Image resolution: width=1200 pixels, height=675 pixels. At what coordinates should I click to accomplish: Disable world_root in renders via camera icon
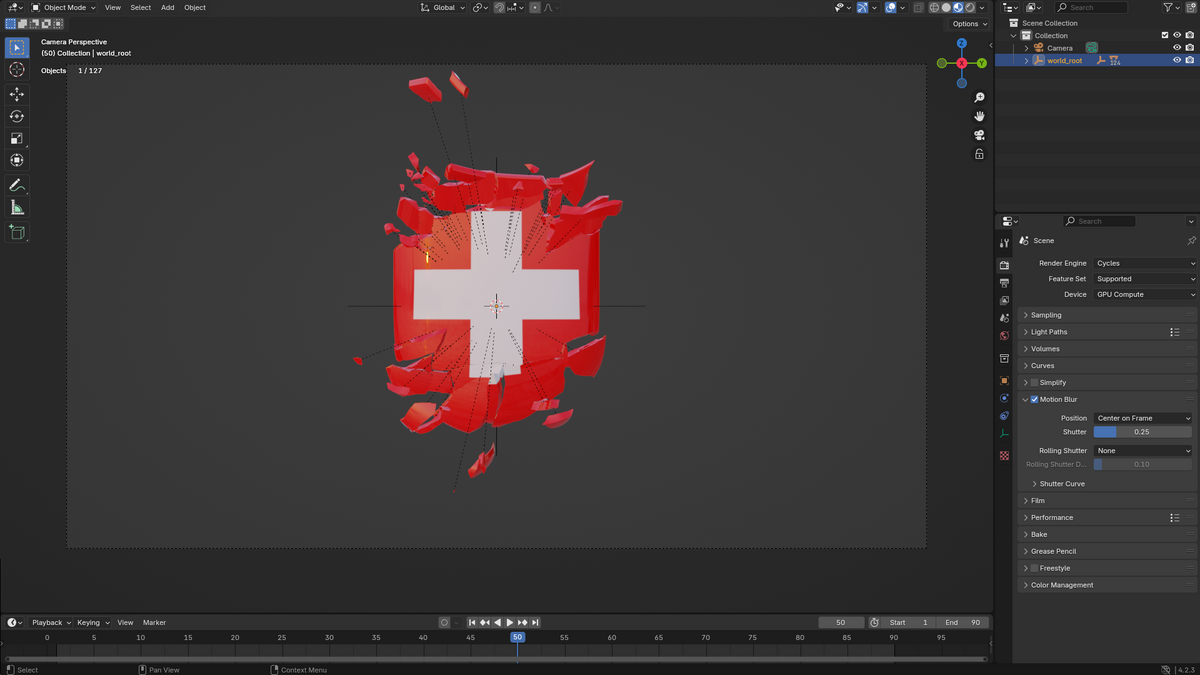[1189, 60]
